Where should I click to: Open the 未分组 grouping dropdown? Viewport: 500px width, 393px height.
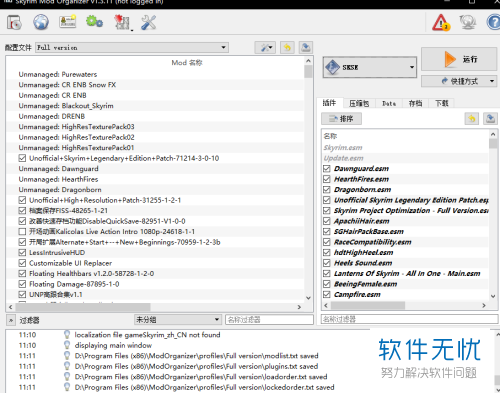[178, 320]
